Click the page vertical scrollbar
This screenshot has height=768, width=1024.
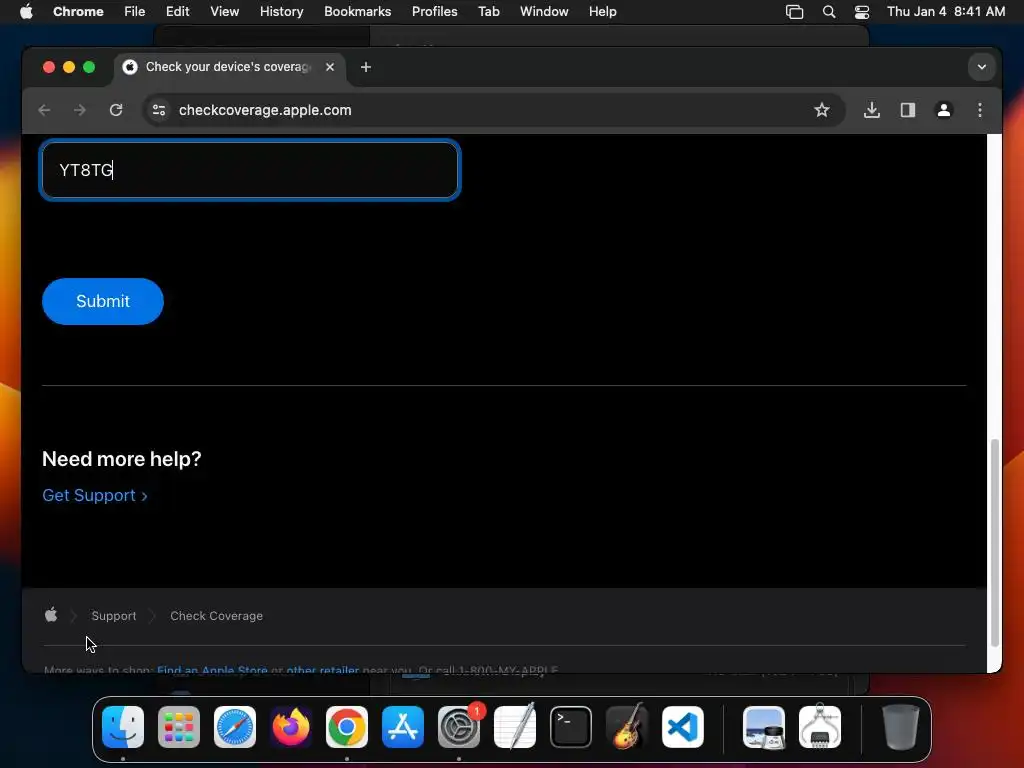click(x=995, y=542)
